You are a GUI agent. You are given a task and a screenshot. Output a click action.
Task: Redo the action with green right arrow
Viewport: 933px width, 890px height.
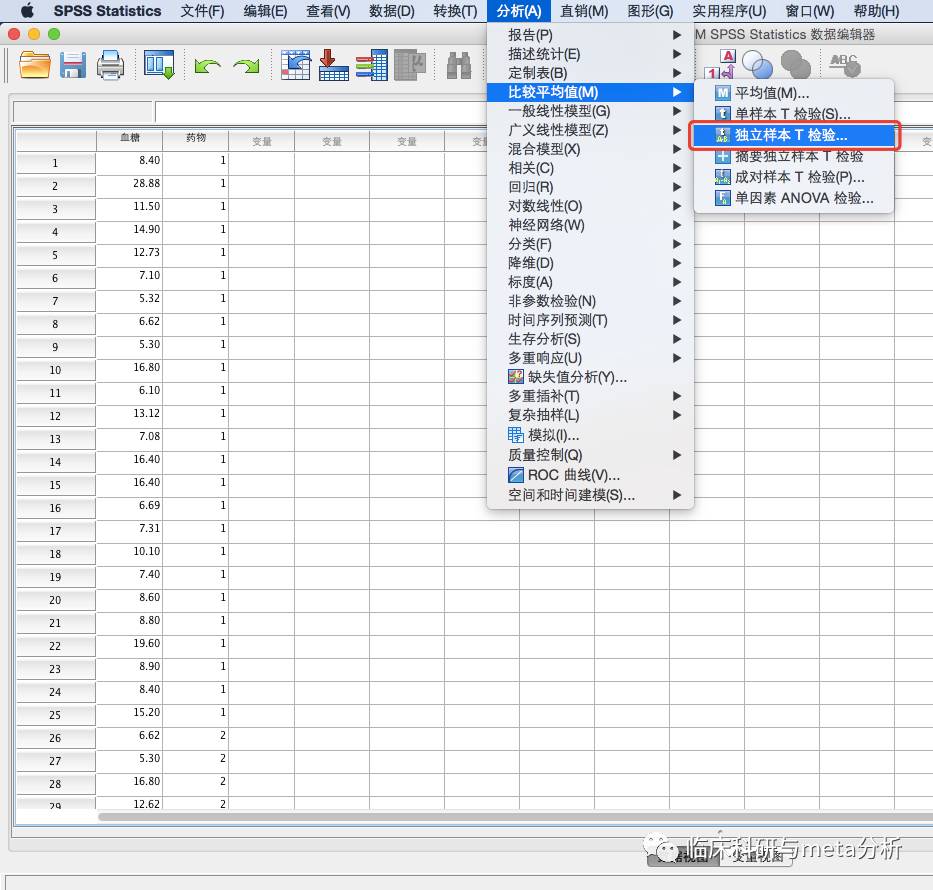tap(246, 65)
